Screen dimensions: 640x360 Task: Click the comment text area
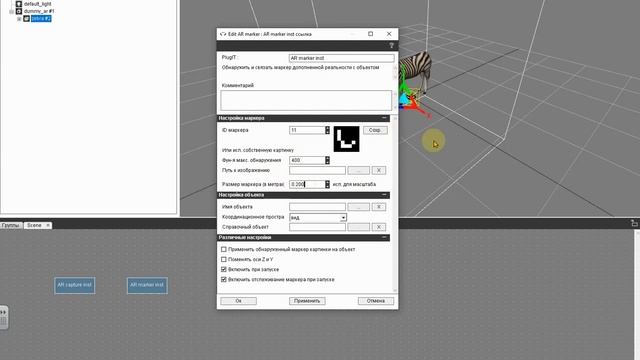[x=306, y=100]
